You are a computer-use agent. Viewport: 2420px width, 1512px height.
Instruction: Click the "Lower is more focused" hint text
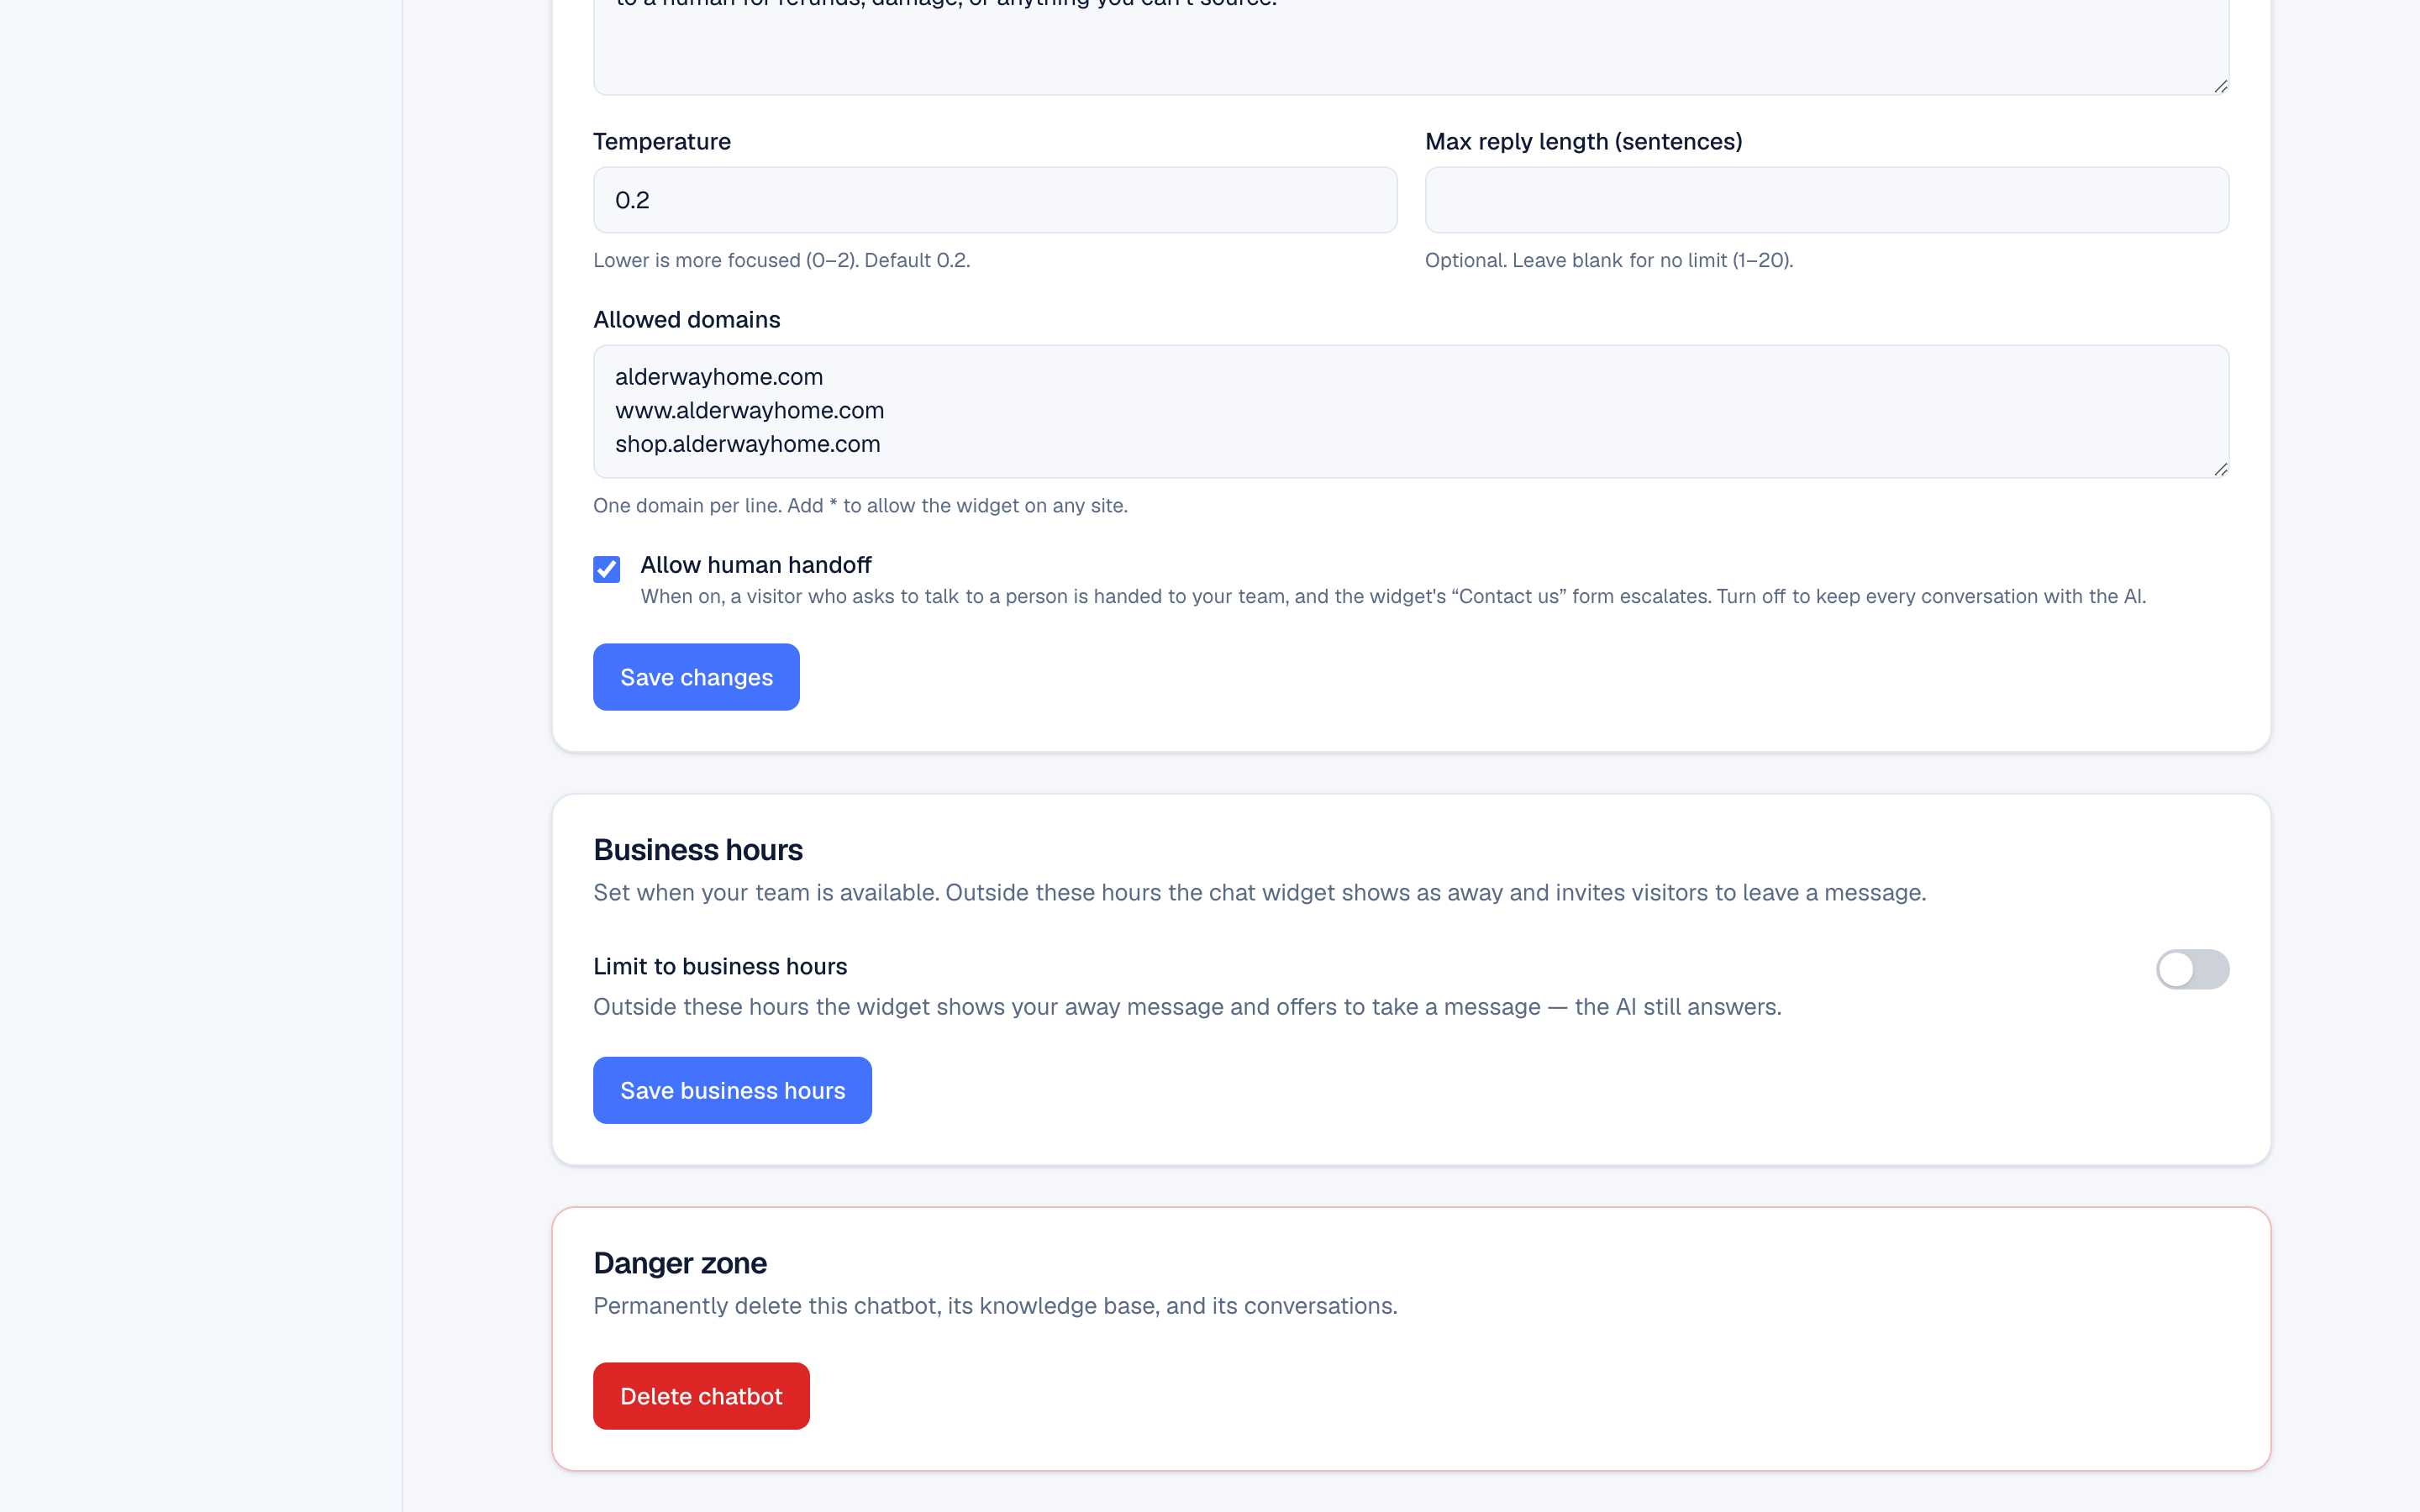point(781,260)
